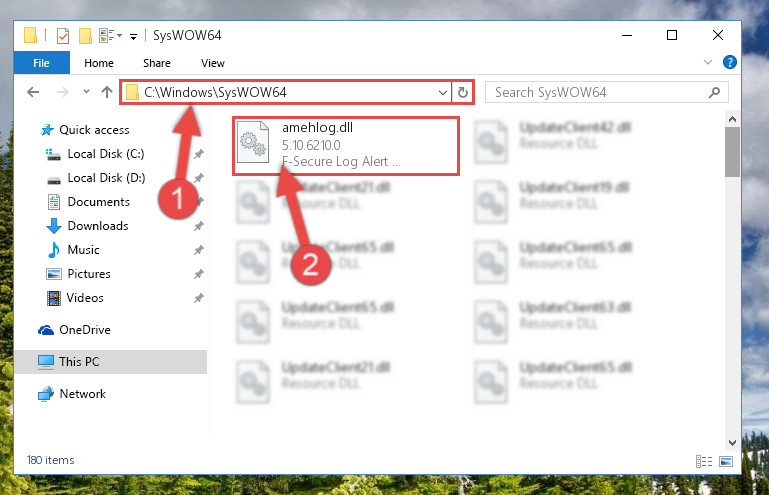The width and height of the screenshot is (769, 495).
Task: Click the Properties quick access toolbar icon
Action: 63,36
